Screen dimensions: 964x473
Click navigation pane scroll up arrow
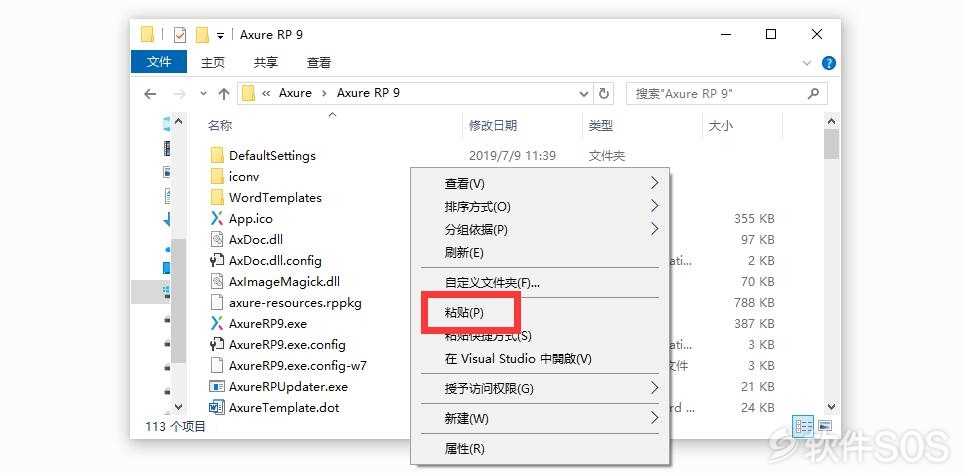(x=179, y=122)
